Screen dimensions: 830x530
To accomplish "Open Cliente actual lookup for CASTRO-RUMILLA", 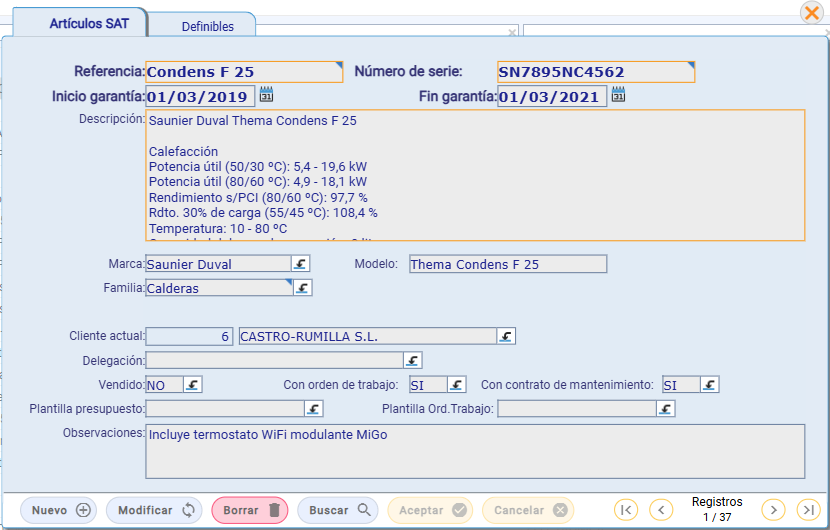I will [x=506, y=336].
